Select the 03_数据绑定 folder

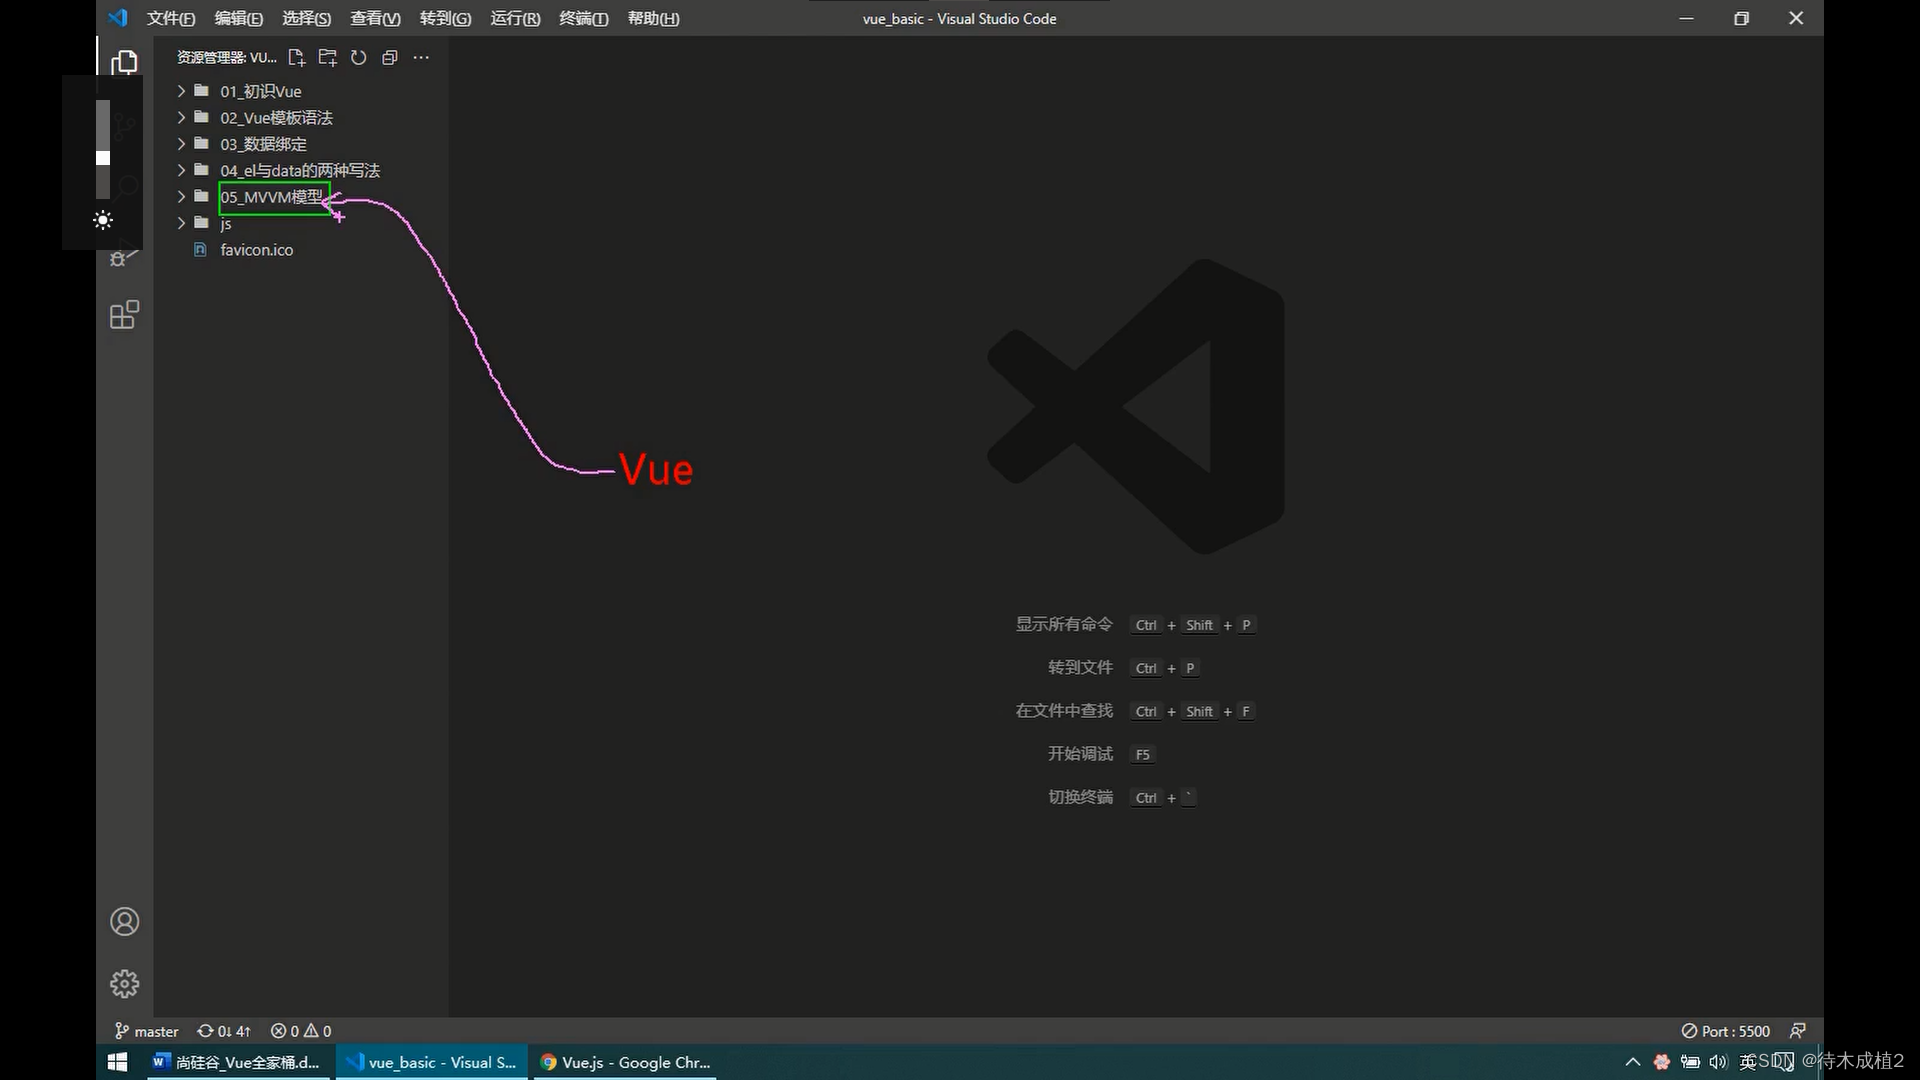264,144
